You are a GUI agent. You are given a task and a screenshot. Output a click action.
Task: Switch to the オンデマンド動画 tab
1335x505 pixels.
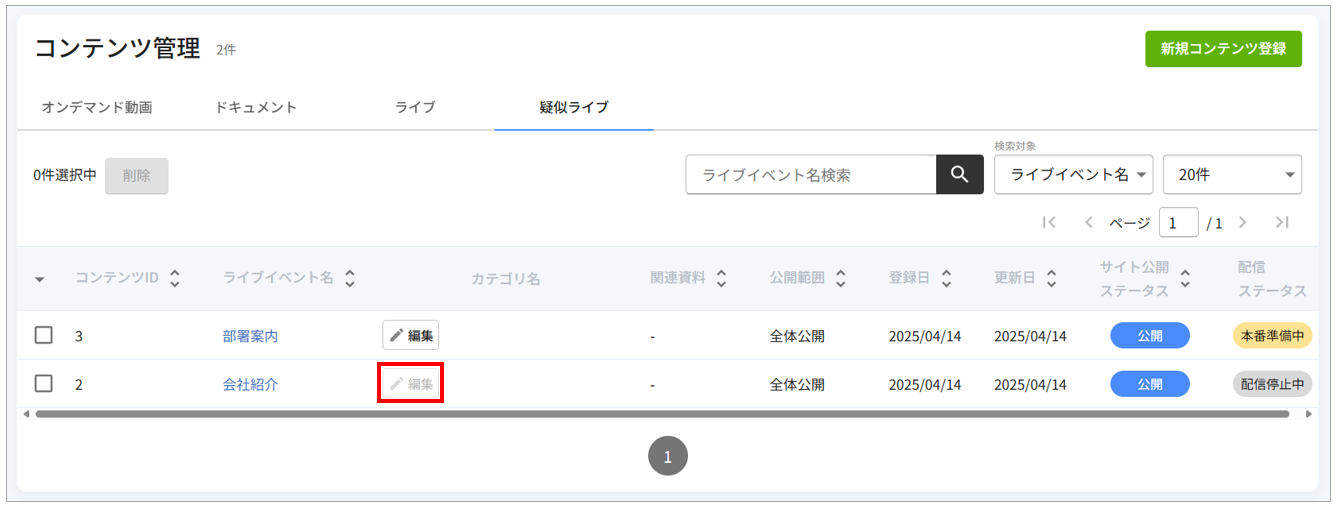coord(97,107)
